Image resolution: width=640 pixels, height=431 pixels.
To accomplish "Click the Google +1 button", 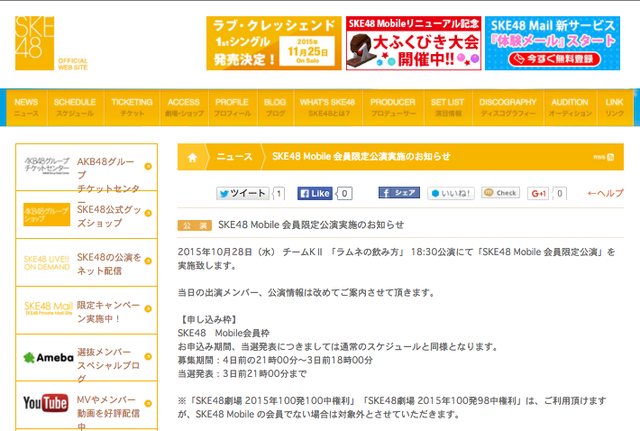I will pos(538,193).
